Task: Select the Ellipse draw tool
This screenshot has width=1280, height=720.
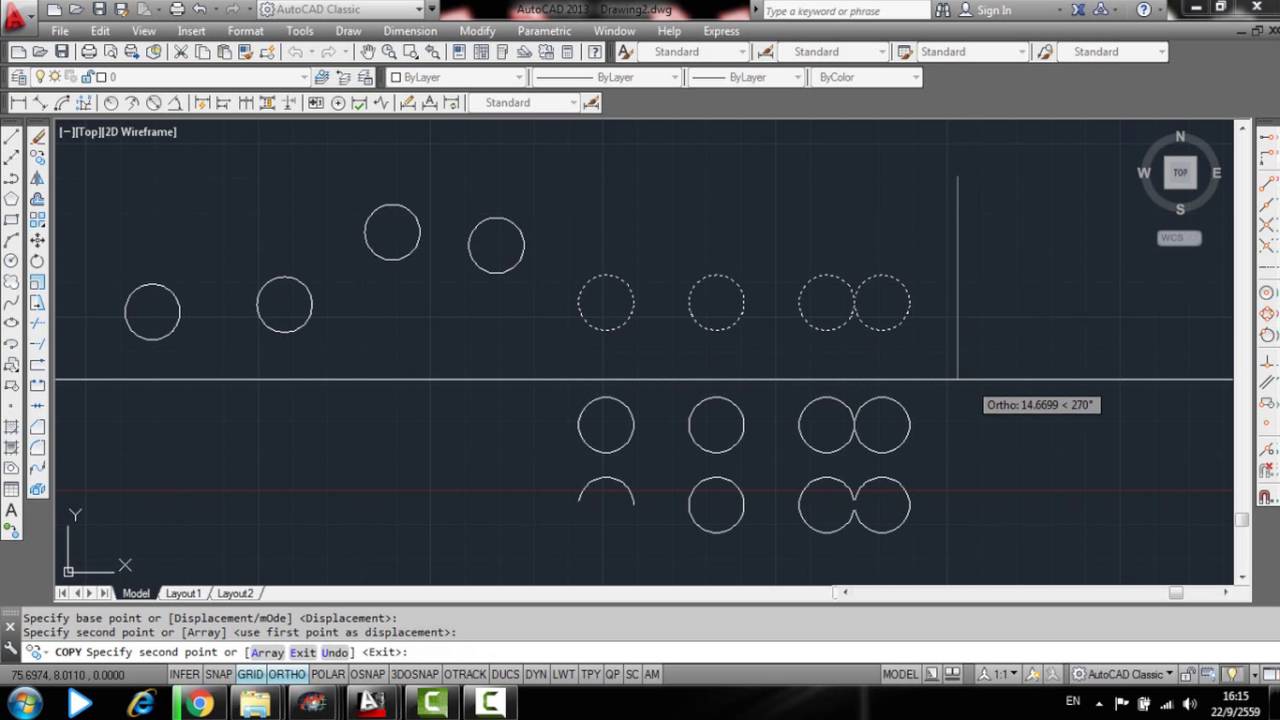Action: click(12, 323)
